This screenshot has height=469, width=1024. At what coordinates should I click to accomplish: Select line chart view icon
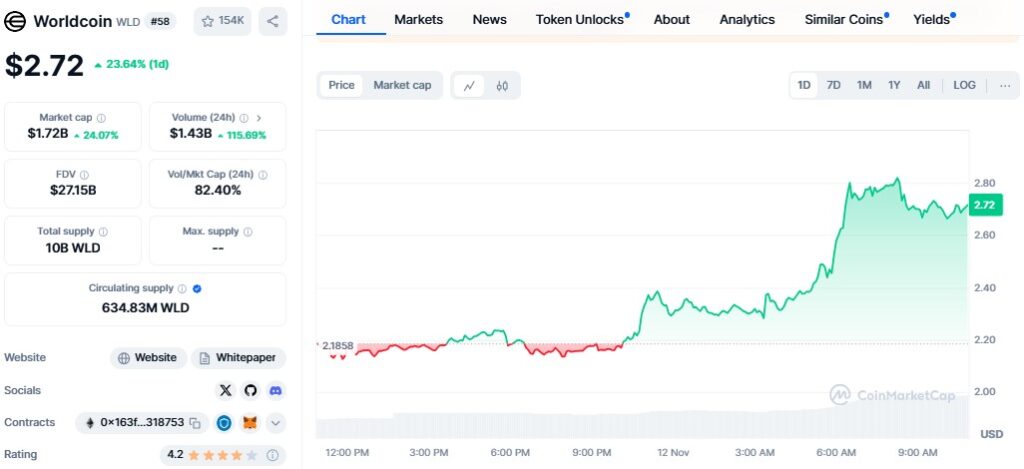coord(470,86)
